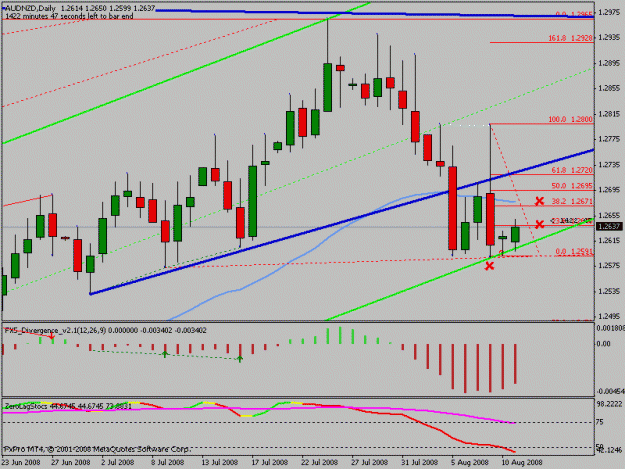Click the 23 Jun 2008 date label
This screenshot has width=625, height=469.
point(21,463)
